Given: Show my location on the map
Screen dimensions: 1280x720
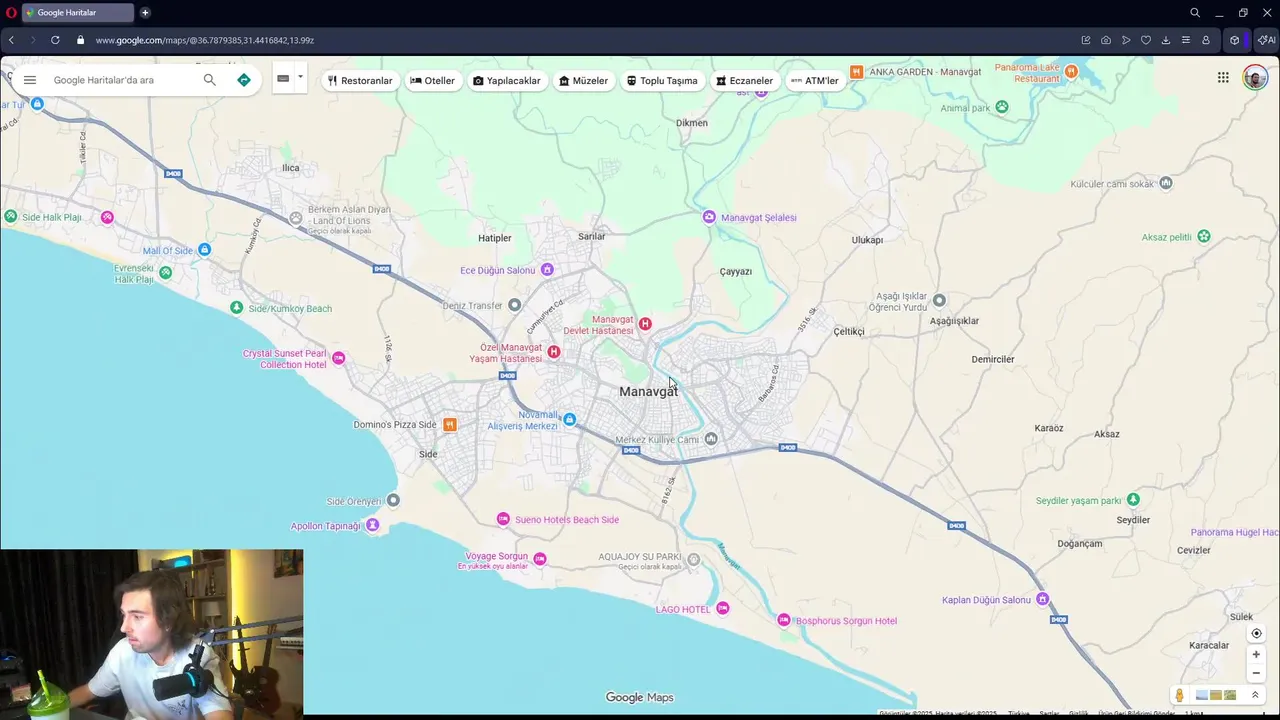Looking at the screenshot, I should click(1257, 633).
